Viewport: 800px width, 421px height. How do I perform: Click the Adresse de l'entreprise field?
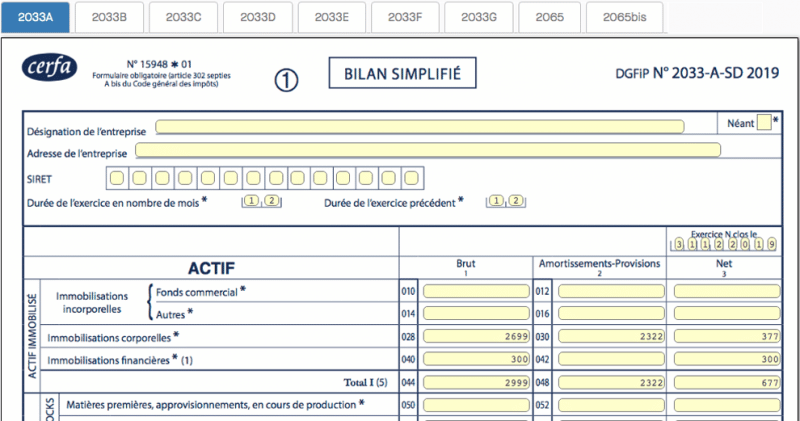(x=428, y=150)
